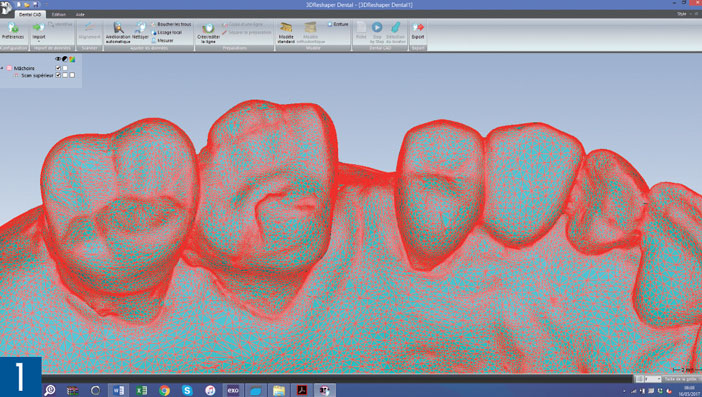Click Boucher les trous
The image size is (702, 397).
[x=171, y=24]
